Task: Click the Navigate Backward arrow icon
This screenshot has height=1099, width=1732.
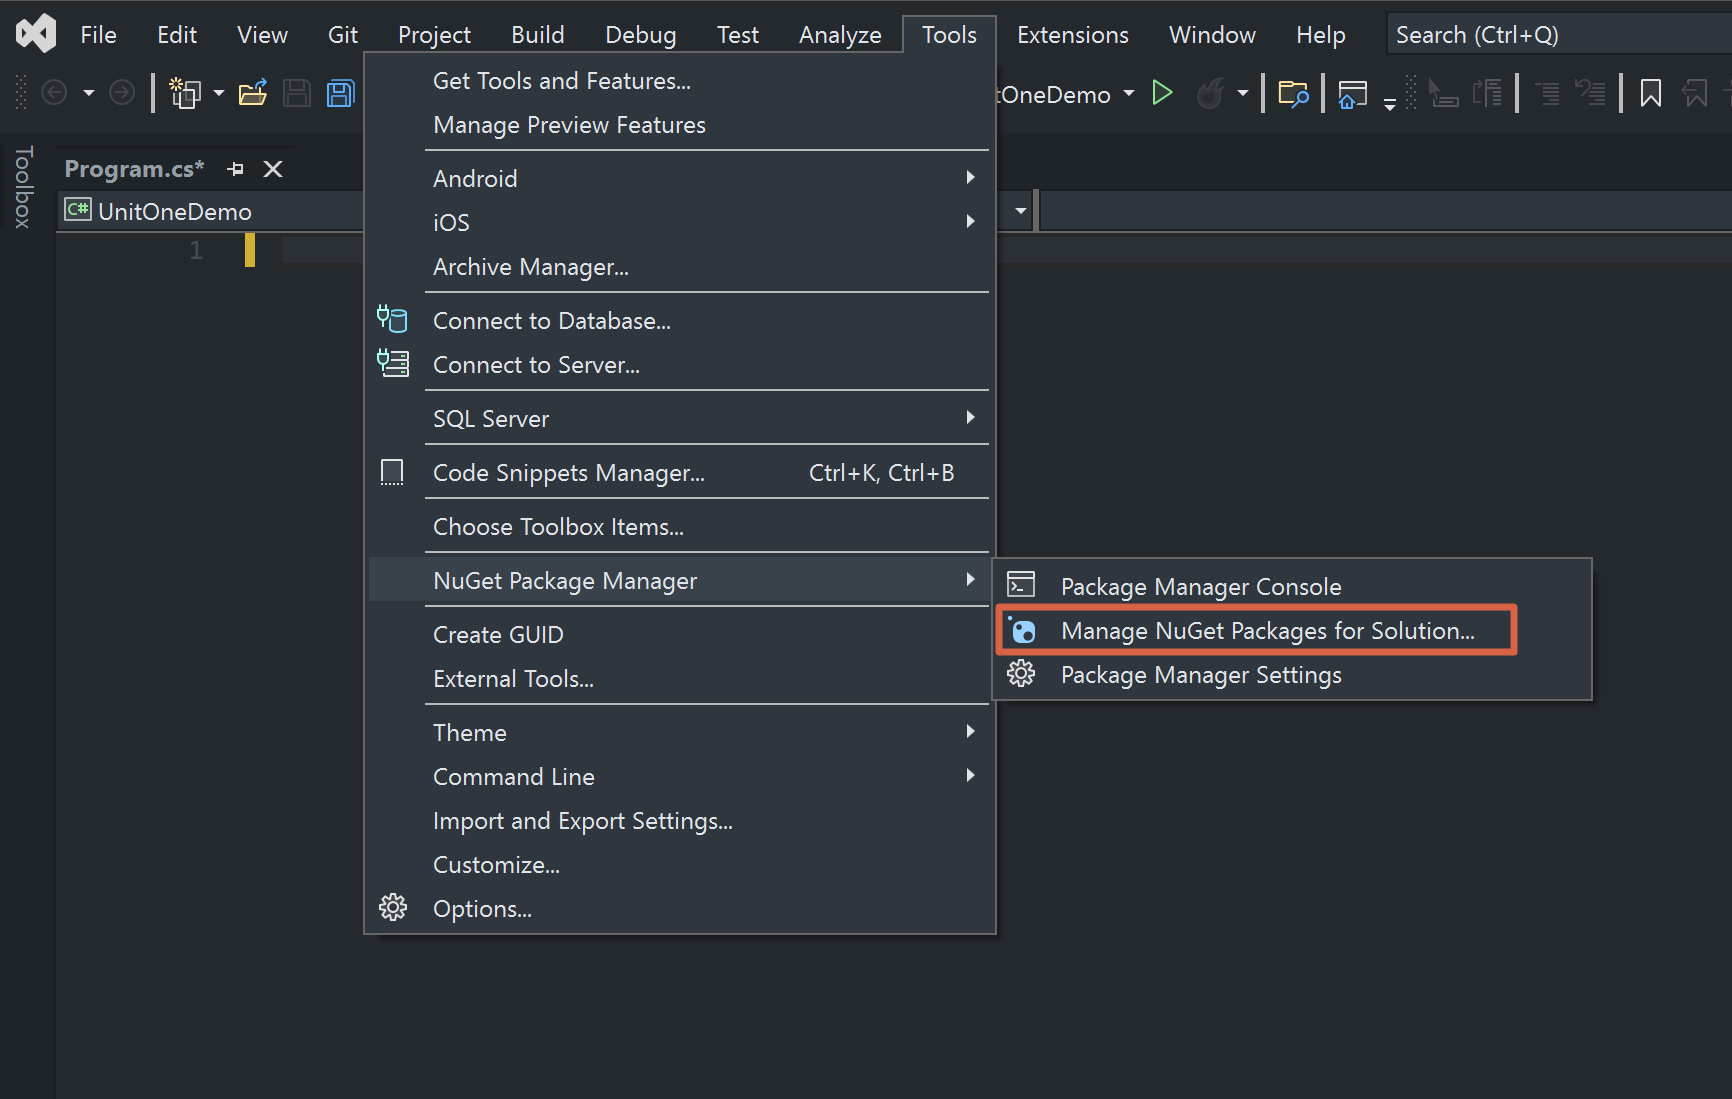Action: 53,92
